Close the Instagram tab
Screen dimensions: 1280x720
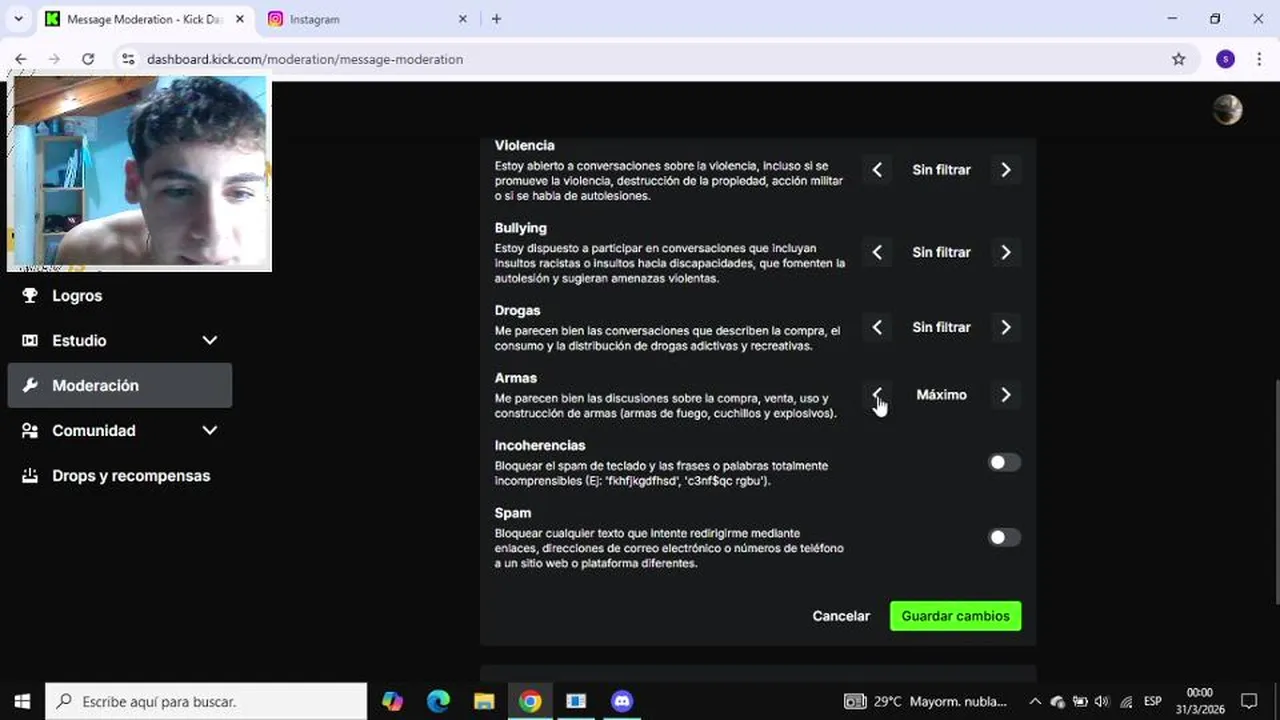pyautogui.click(x=462, y=19)
